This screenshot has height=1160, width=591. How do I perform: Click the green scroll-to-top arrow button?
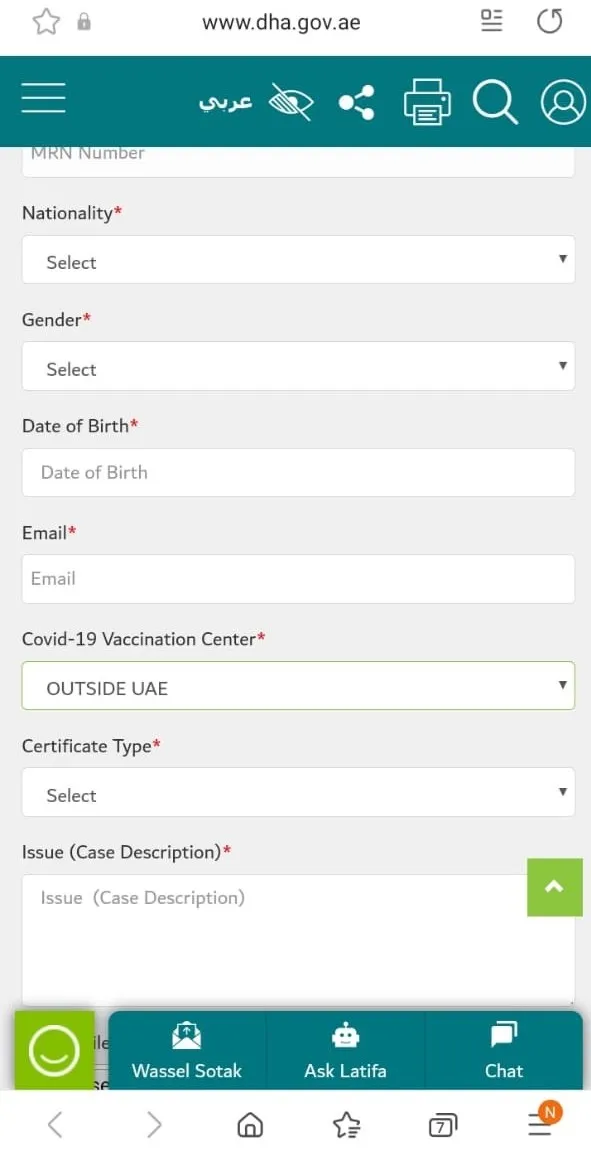click(x=554, y=888)
